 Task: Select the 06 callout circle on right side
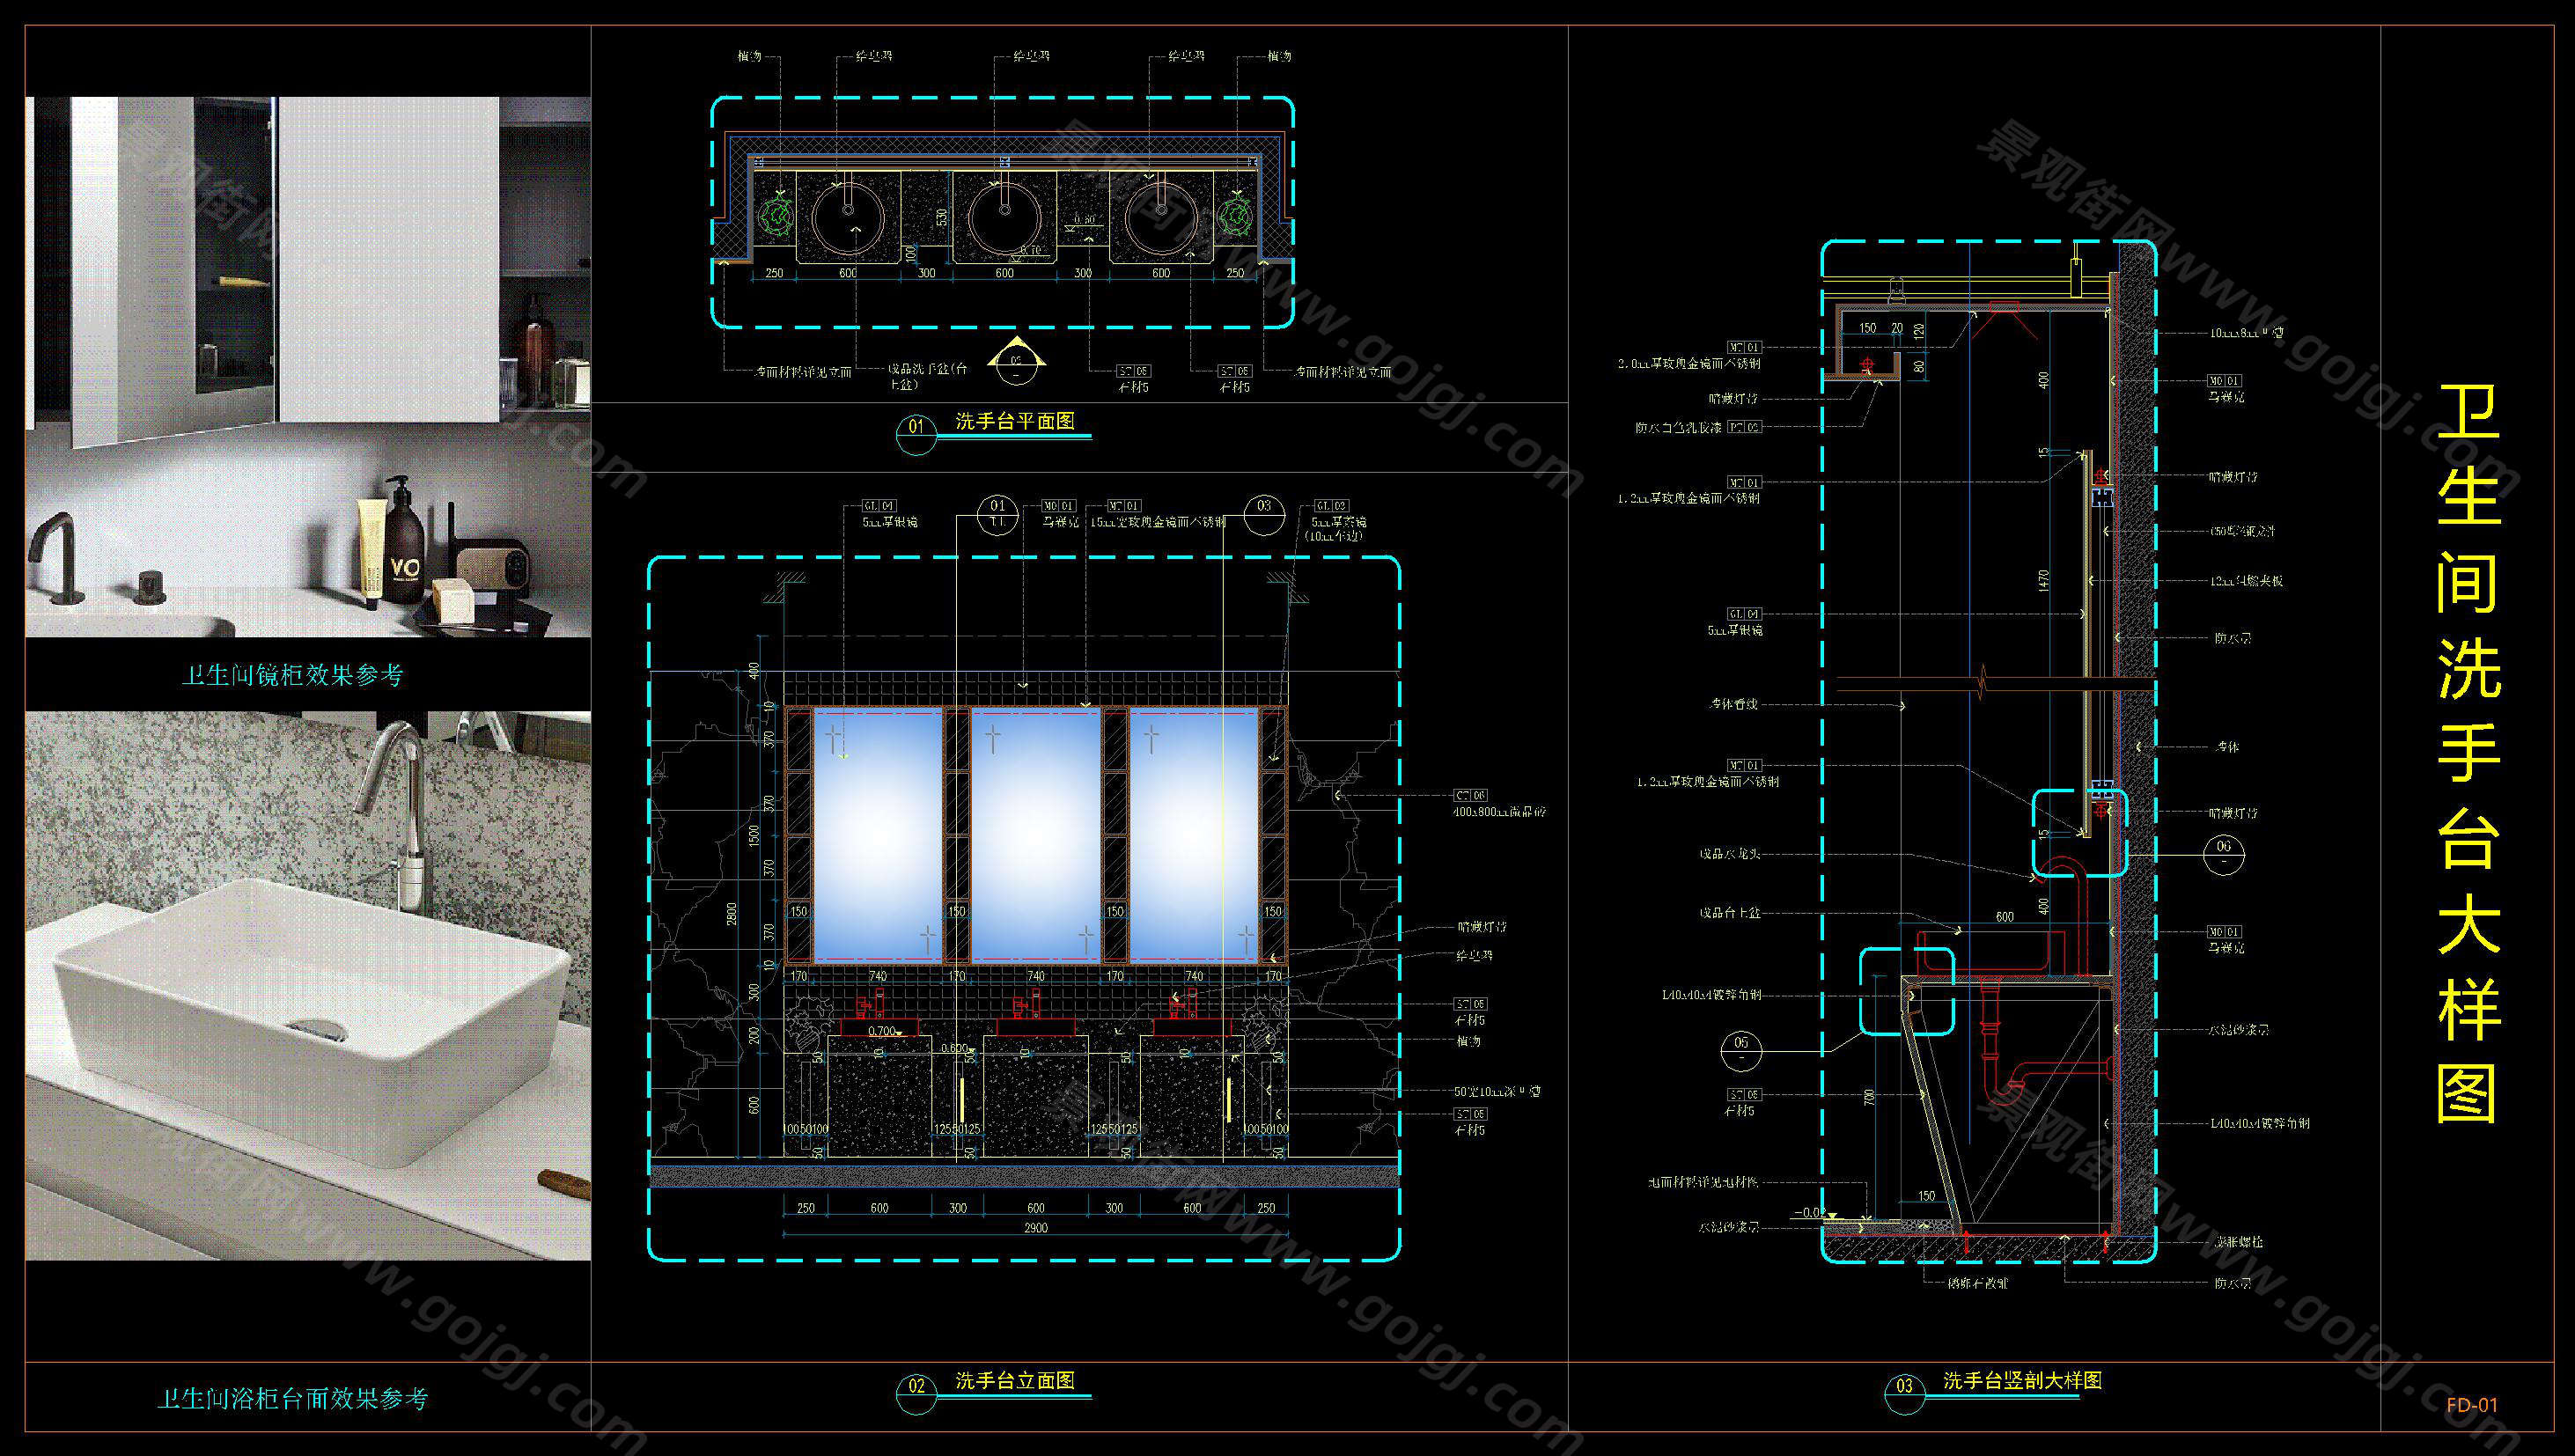pyautogui.click(x=2223, y=853)
